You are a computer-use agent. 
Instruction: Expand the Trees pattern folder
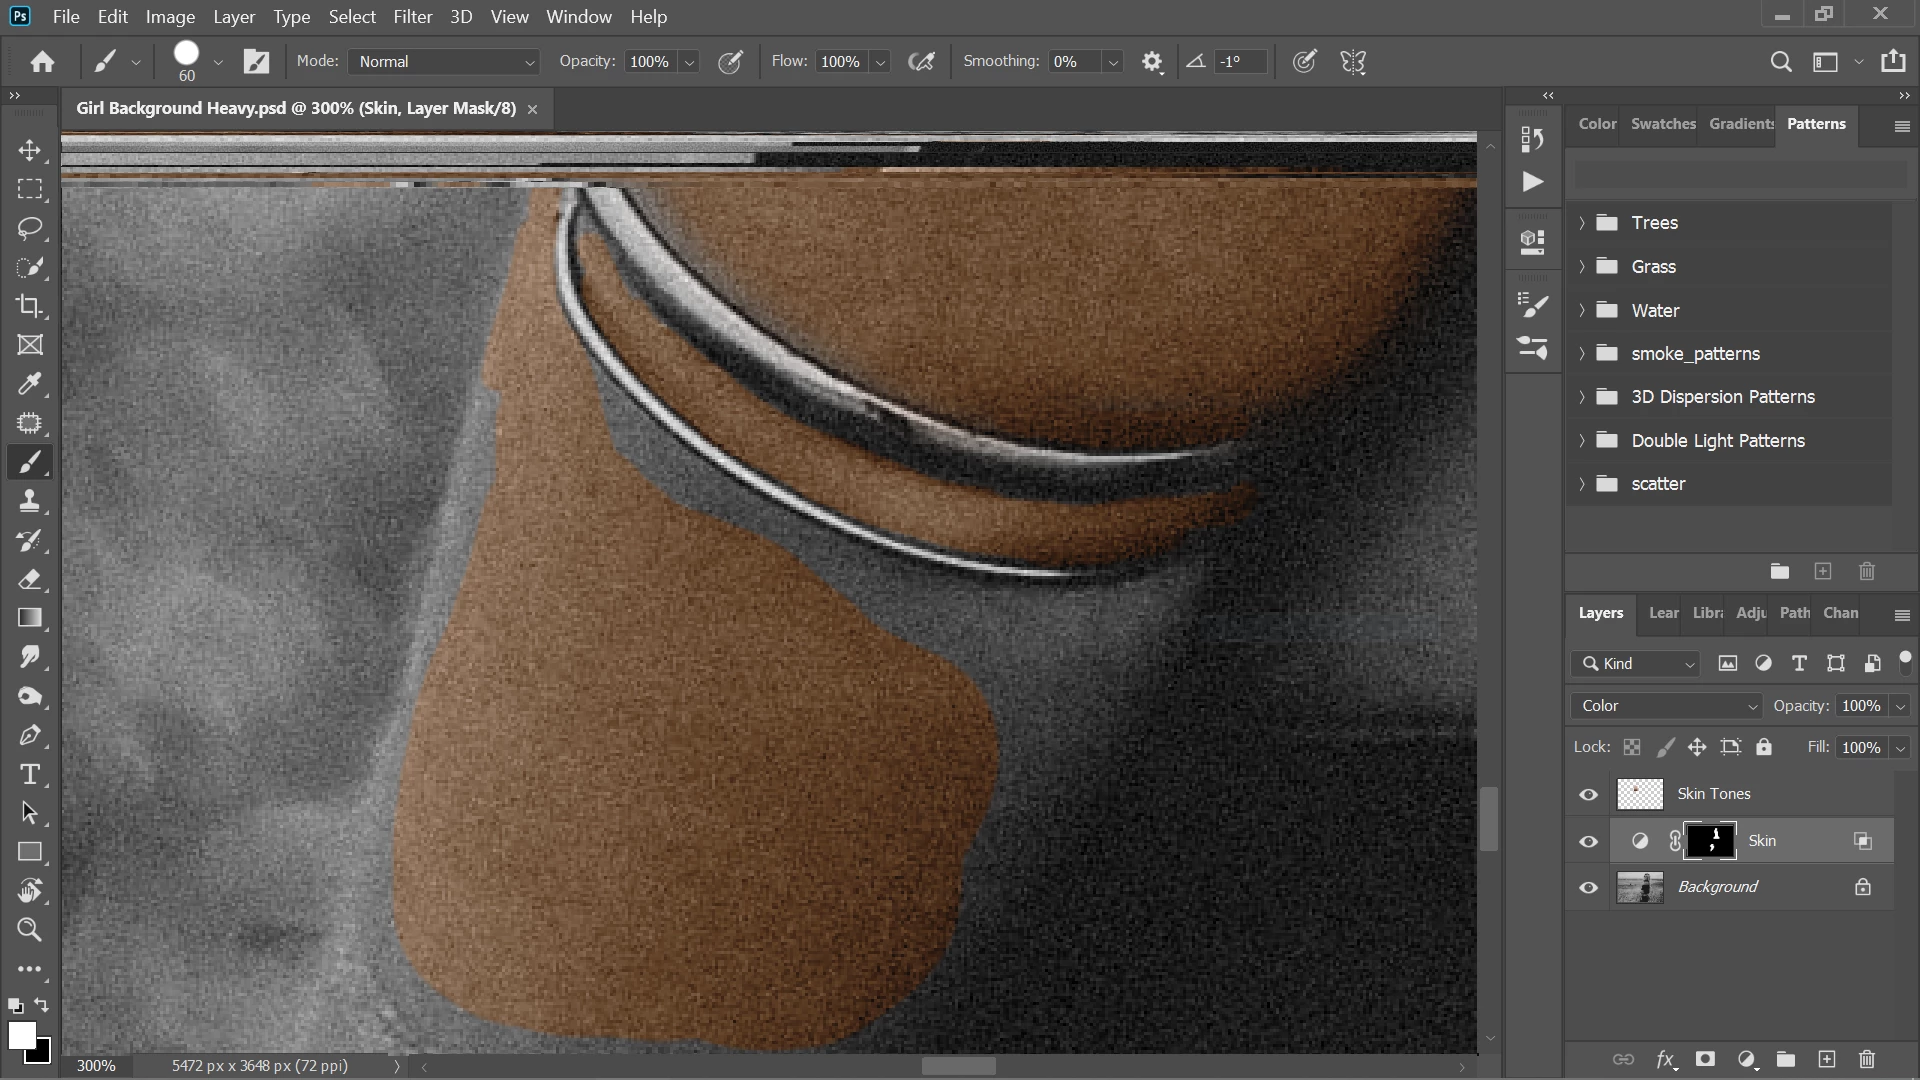[x=1582, y=223]
